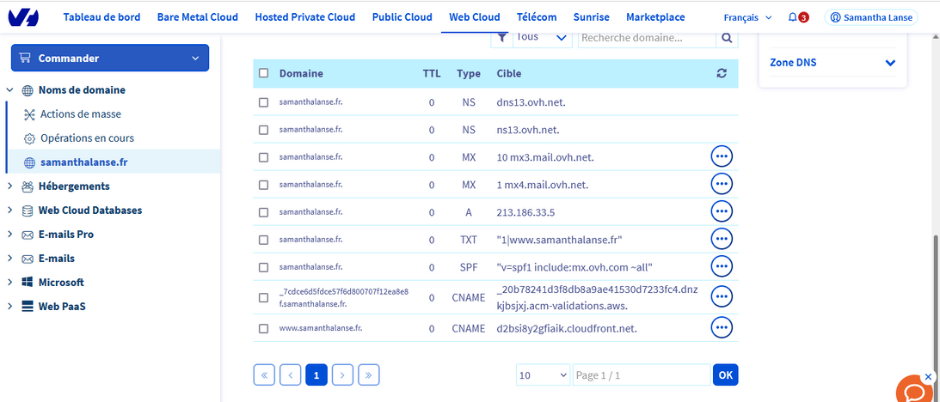Expand the Hébergements tree section
Image resolution: width=940 pixels, height=402 pixels.
click(10, 186)
